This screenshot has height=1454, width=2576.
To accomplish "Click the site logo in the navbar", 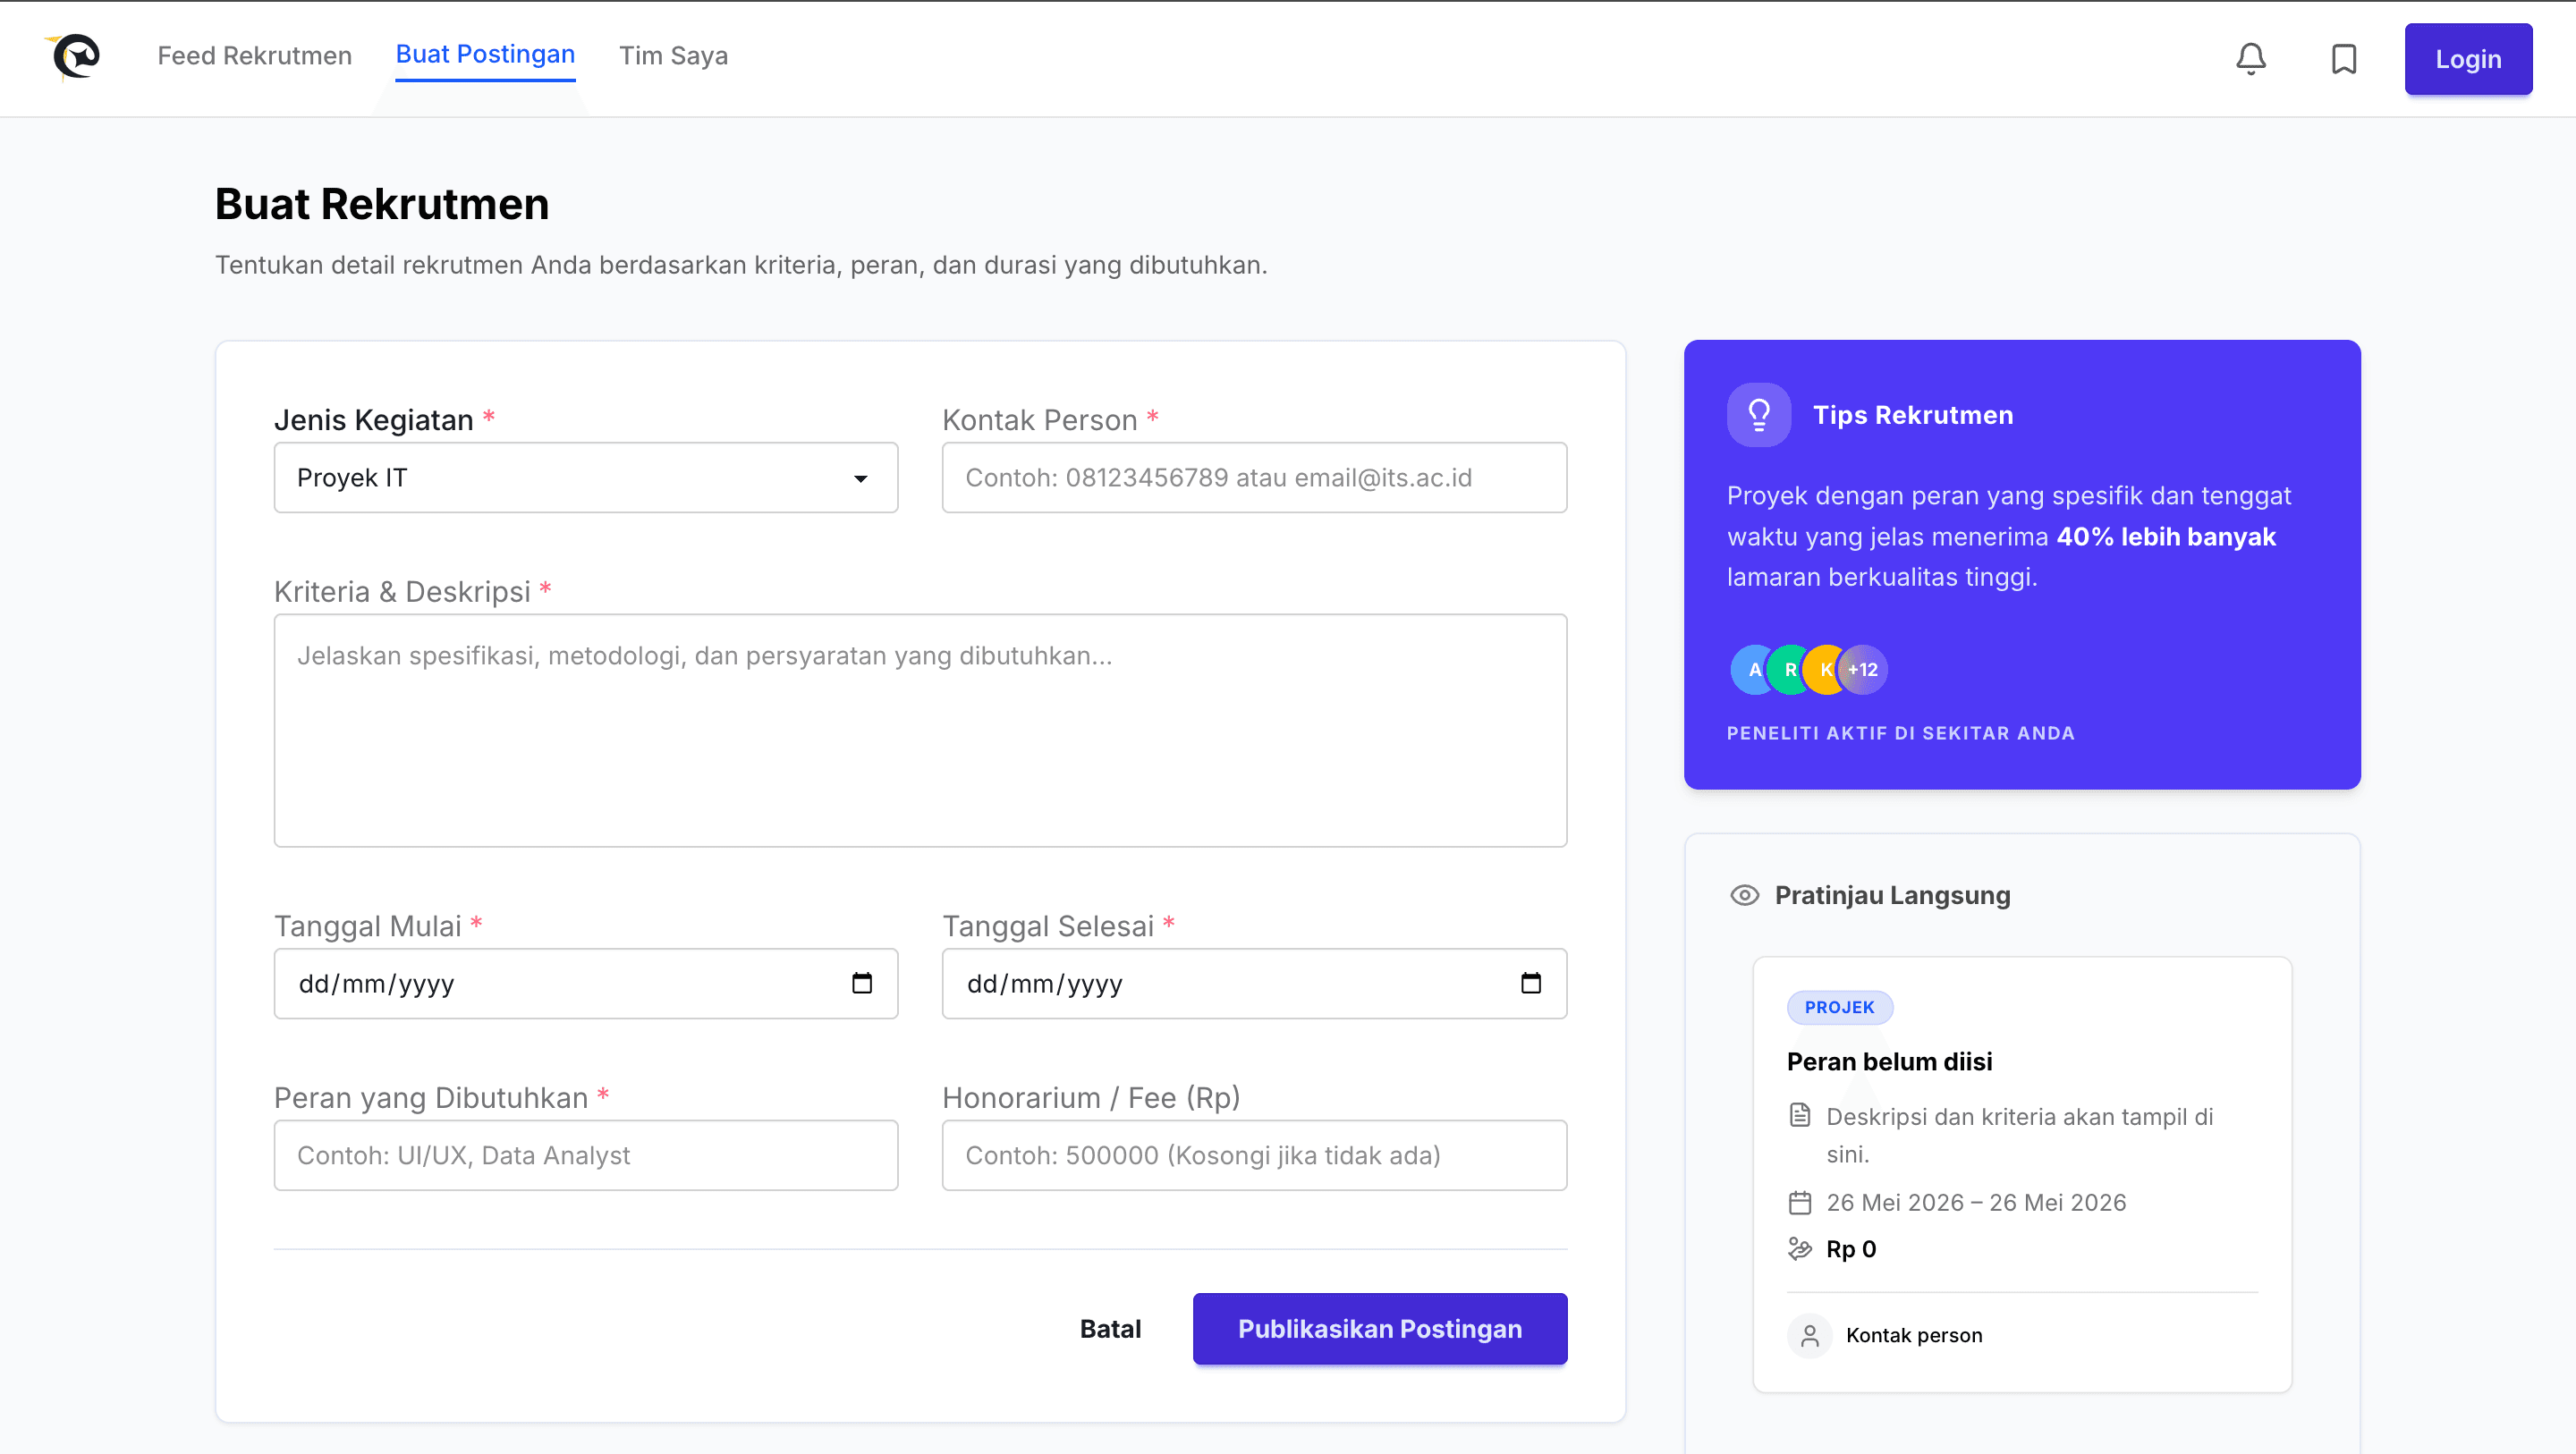I will (x=74, y=56).
